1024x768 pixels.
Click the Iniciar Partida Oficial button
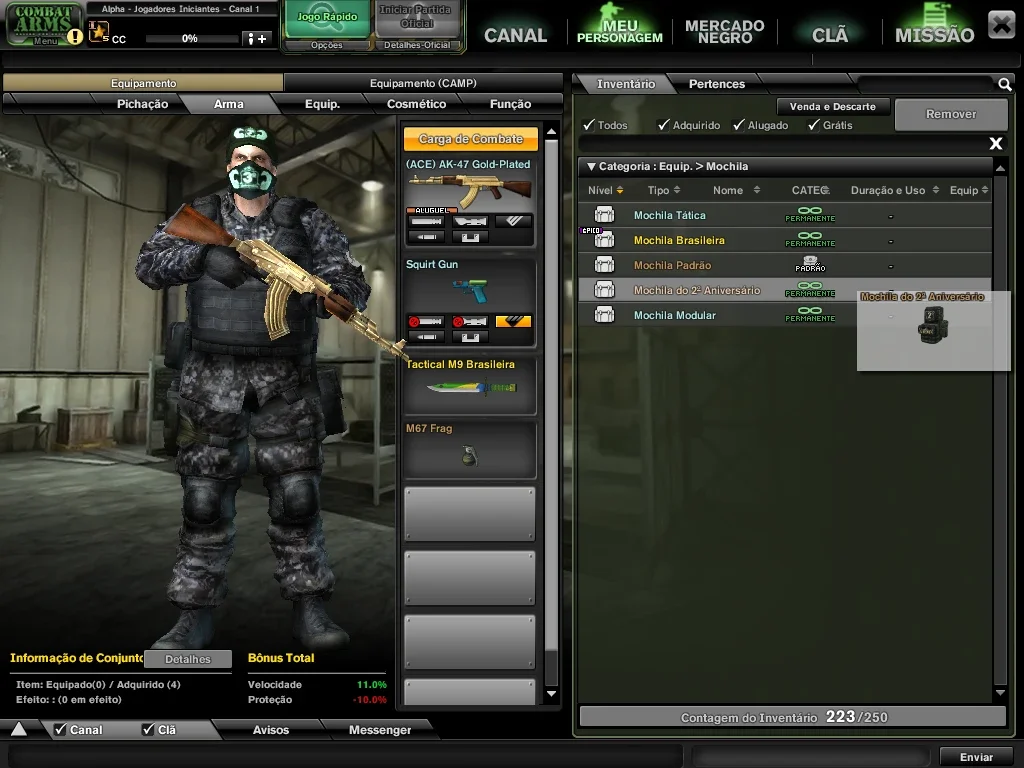click(x=415, y=18)
